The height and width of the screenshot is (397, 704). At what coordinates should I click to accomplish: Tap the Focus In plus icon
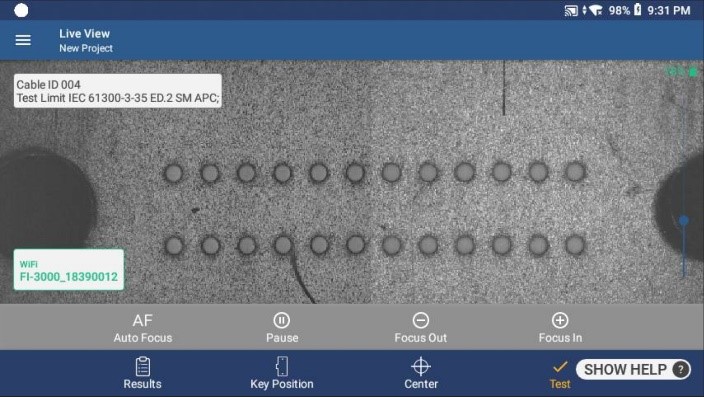tap(560, 320)
